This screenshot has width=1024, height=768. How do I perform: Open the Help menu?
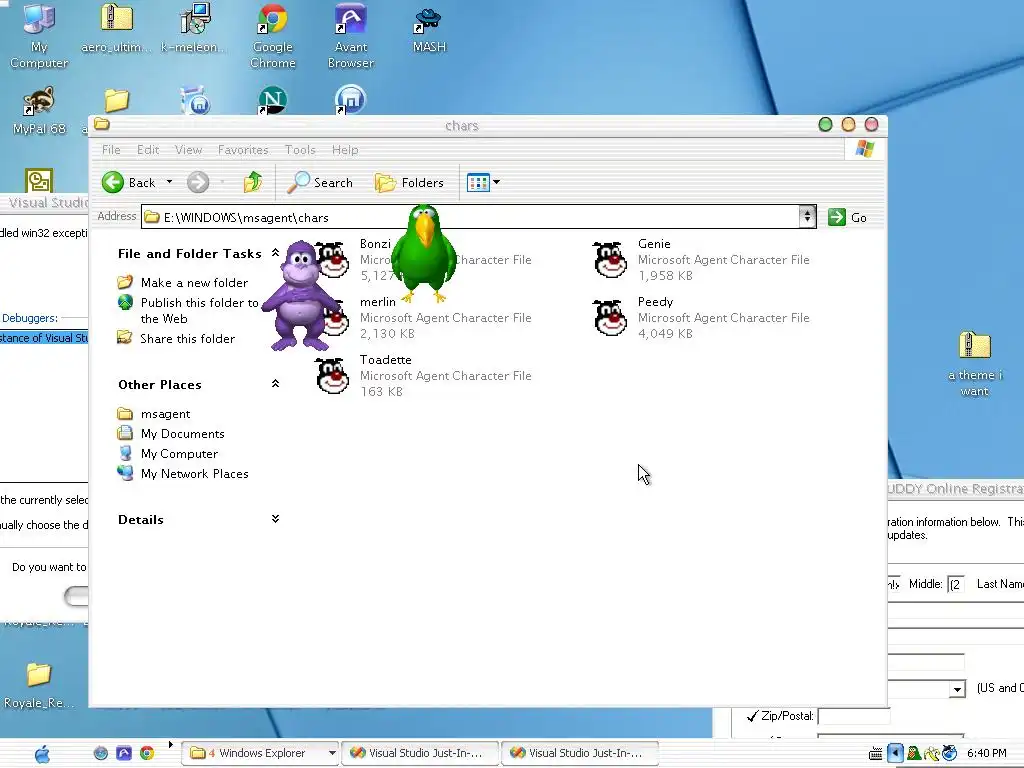point(345,150)
